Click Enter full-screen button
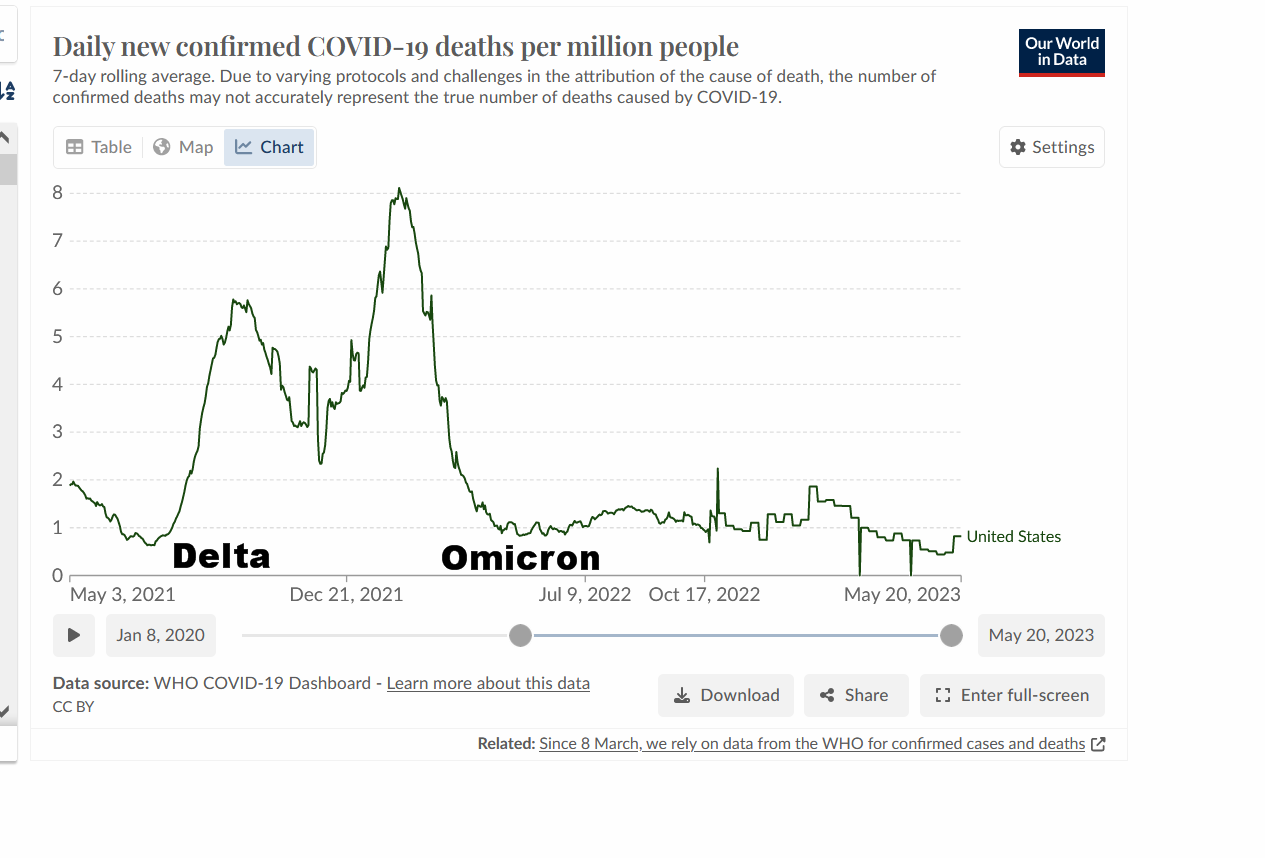This screenshot has width=1265, height=858. 1012,695
